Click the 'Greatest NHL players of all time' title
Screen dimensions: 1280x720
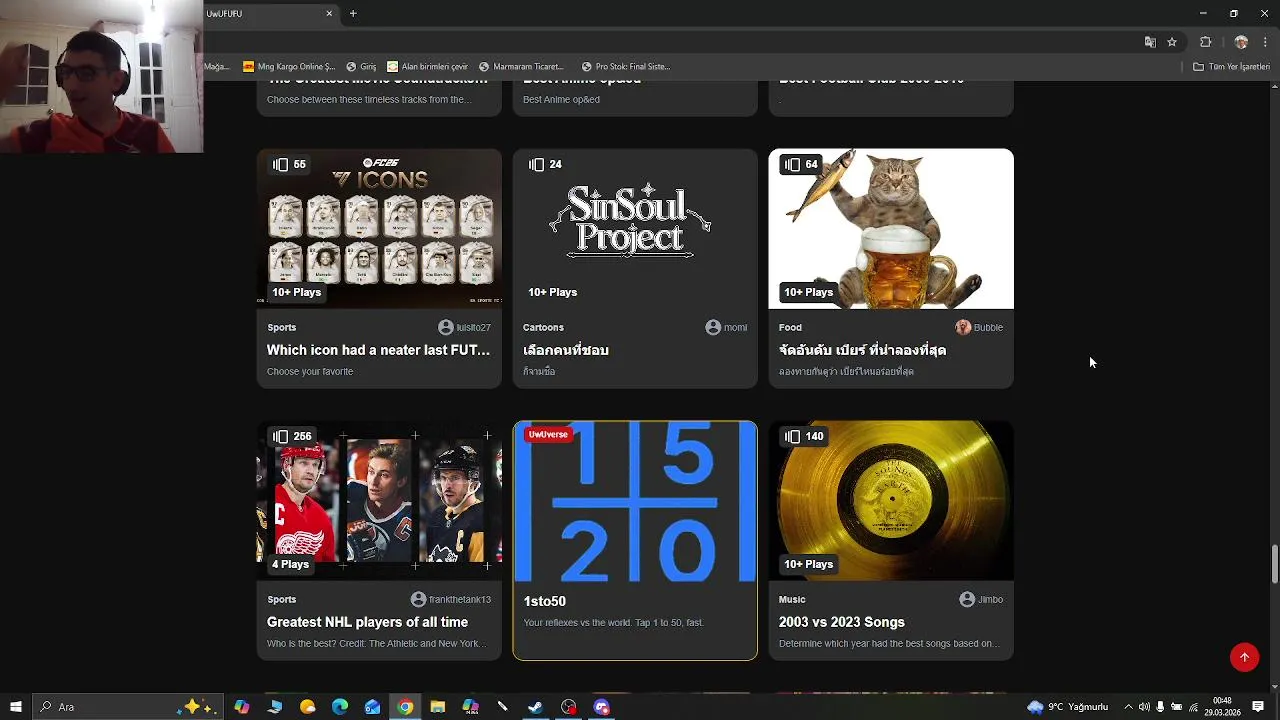click(367, 622)
